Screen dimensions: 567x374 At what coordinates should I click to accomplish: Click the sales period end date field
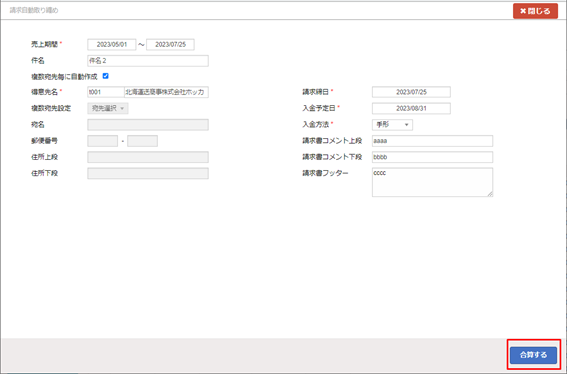[x=170, y=44]
